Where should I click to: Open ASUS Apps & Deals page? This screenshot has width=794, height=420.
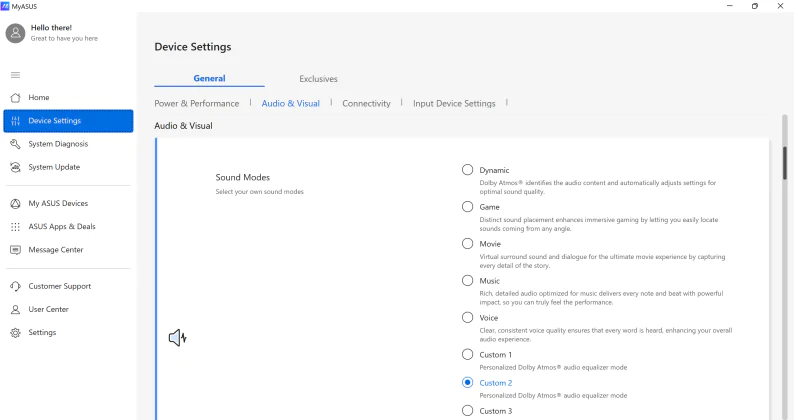pos(68,226)
